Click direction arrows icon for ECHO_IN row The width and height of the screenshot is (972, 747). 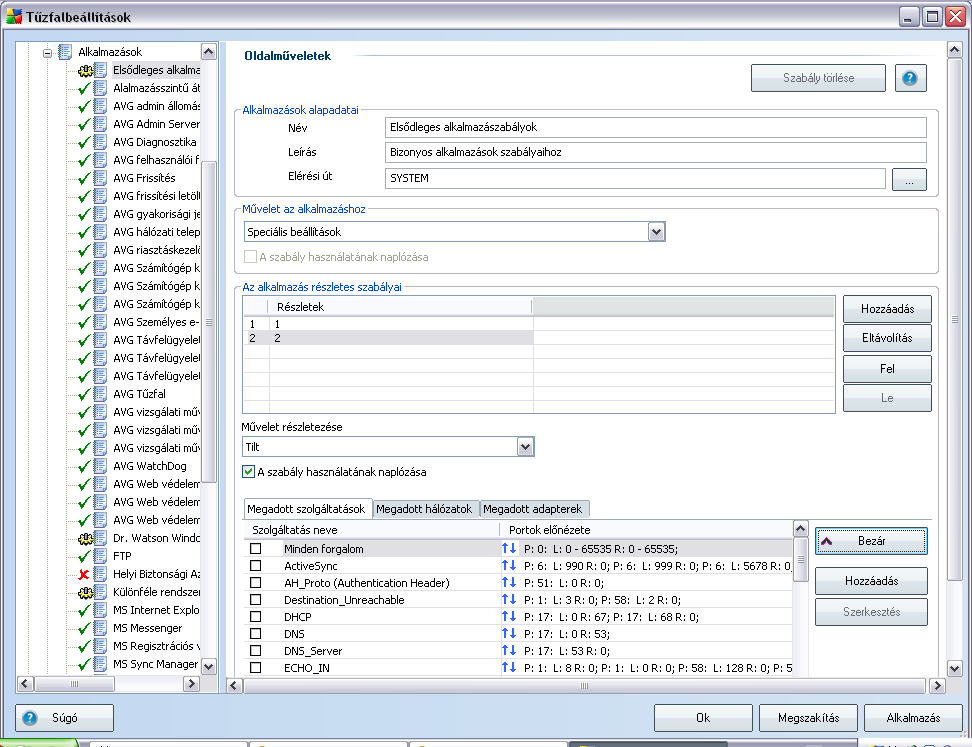tap(509, 667)
